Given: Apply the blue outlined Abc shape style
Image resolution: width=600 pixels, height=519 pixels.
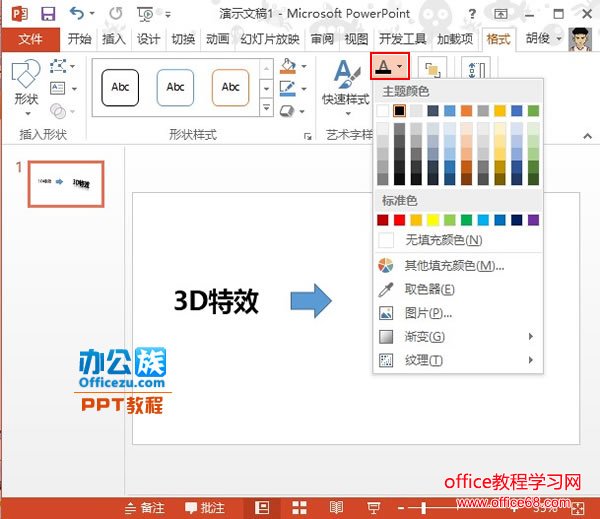Looking at the screenshot, I should point(175,88).
